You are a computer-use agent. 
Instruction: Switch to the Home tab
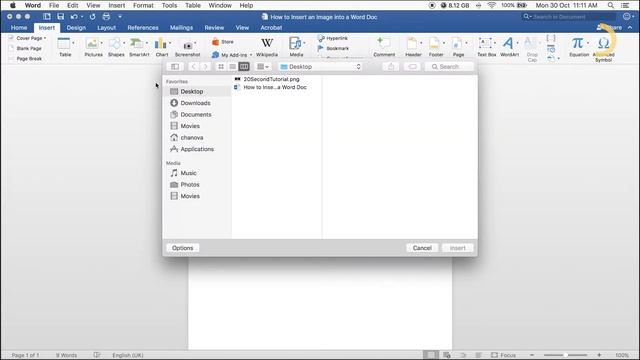click(19, 28)
